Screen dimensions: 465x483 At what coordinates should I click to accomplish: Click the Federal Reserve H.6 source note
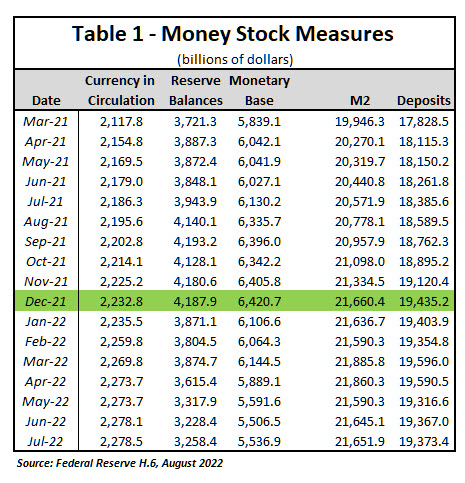pyautogui.click(x=120, y=463)
